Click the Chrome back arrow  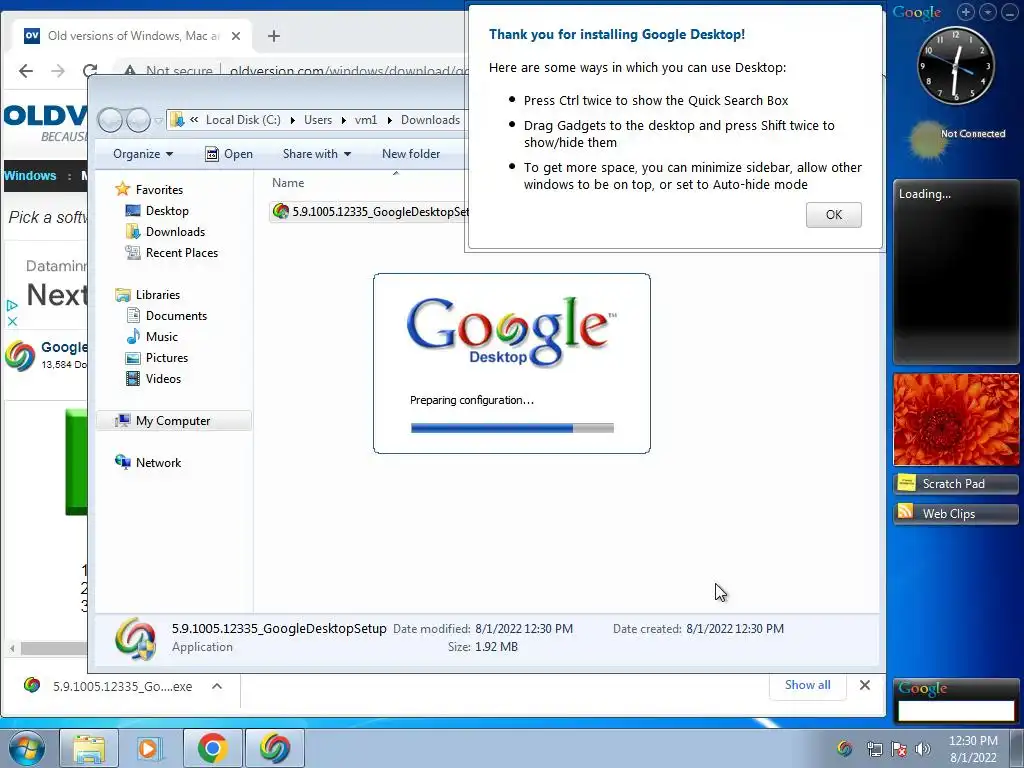[x=25, y=71]
